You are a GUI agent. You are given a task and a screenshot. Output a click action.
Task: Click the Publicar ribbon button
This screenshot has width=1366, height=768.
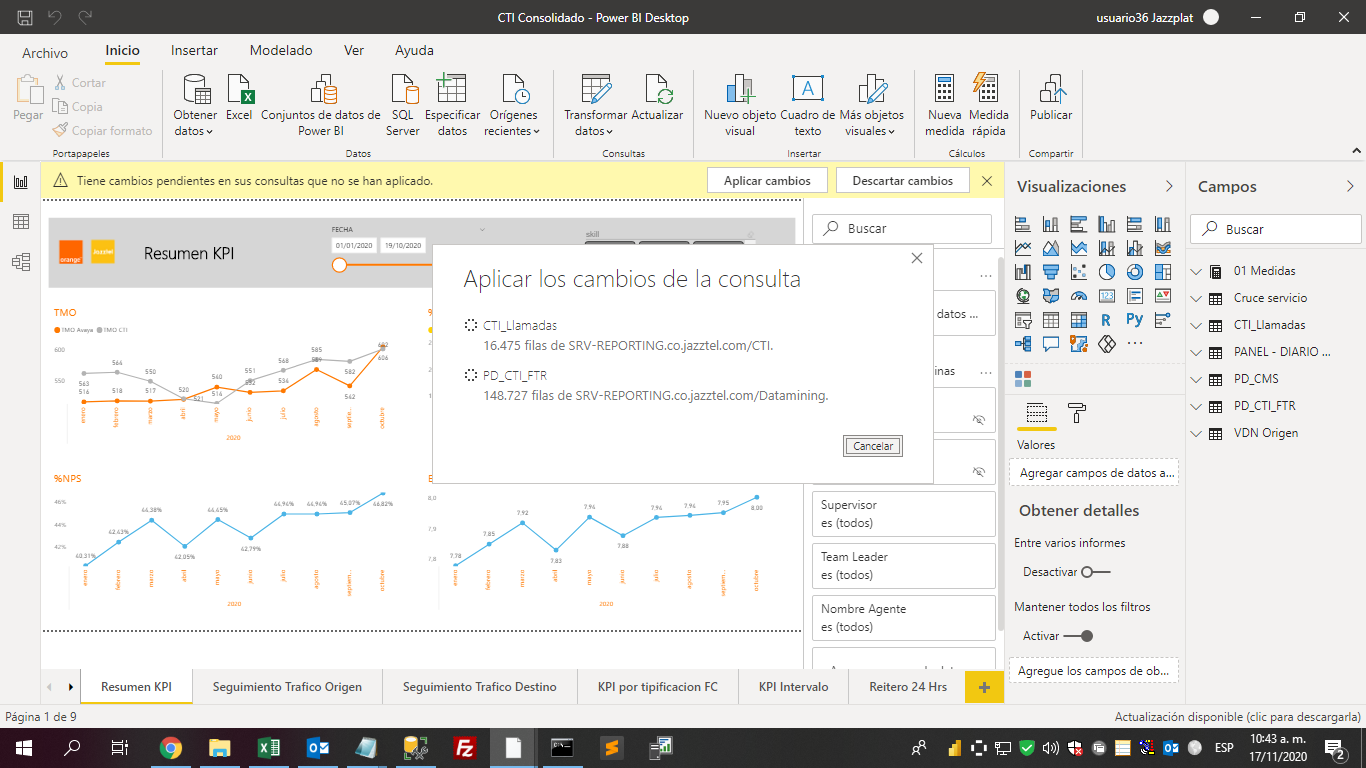click(x=1051, y=97)
